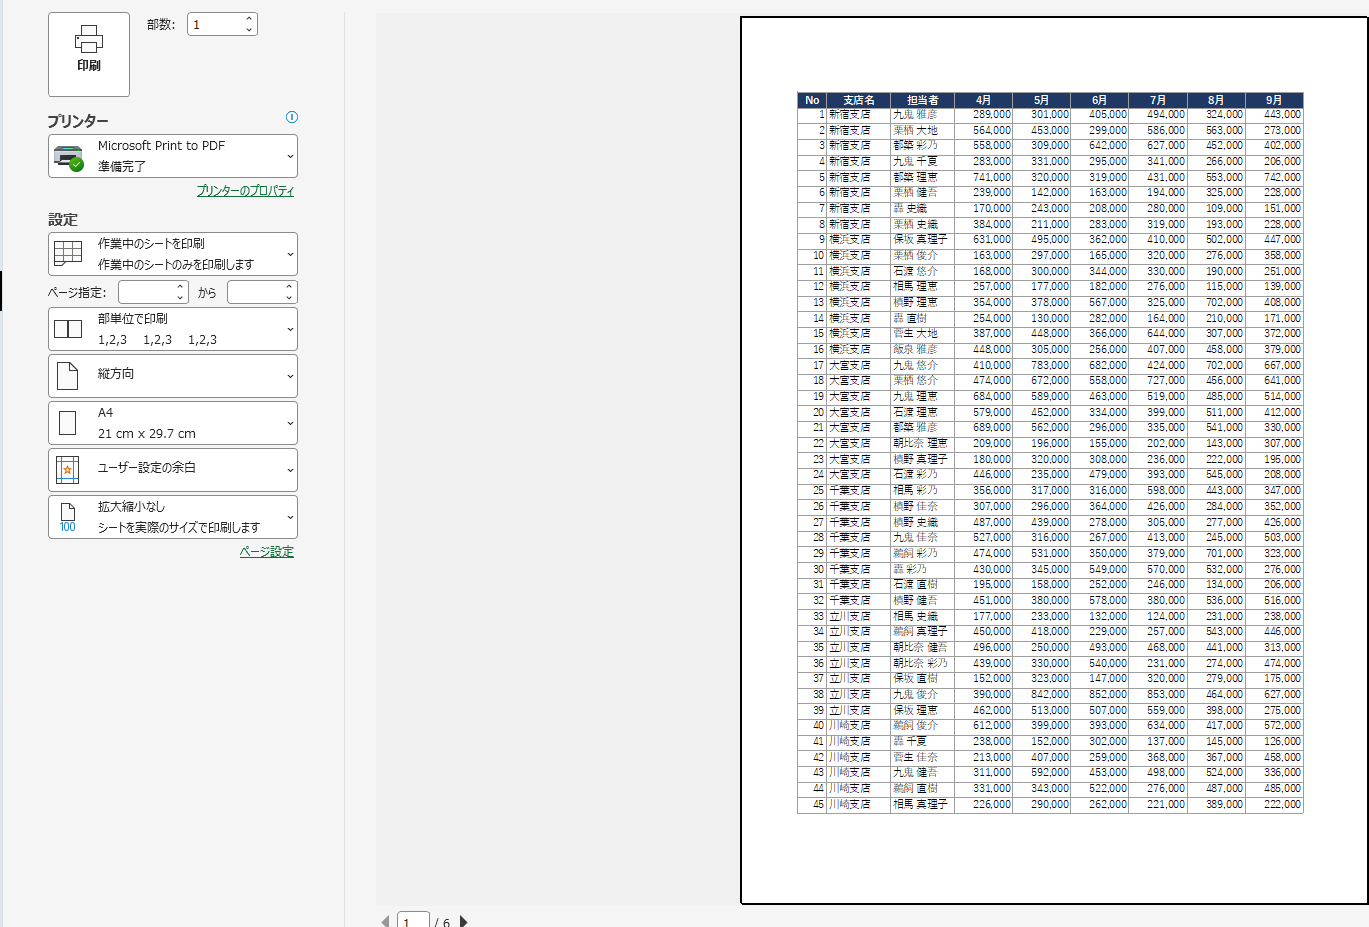
Task: Increase copies with the 部数 up arrow
Action: tap(249, 19)
